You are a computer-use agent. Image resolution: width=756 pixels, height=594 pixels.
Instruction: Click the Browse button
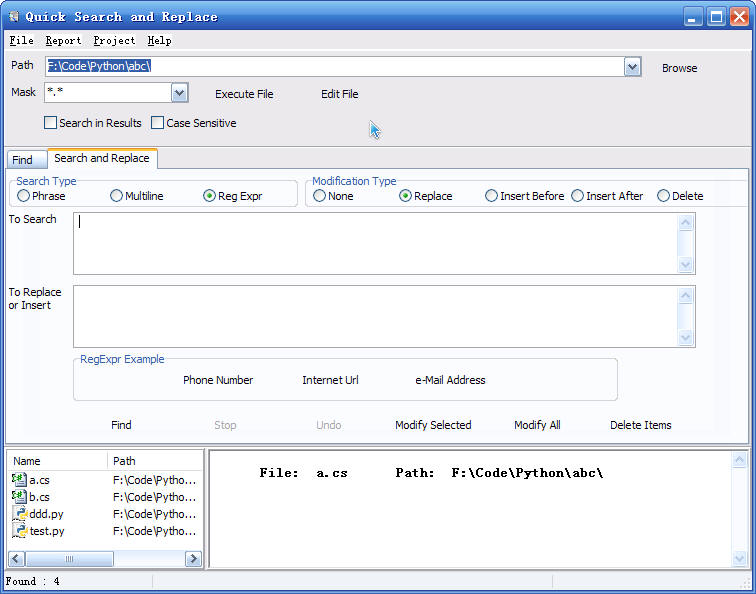pos(679,68)
